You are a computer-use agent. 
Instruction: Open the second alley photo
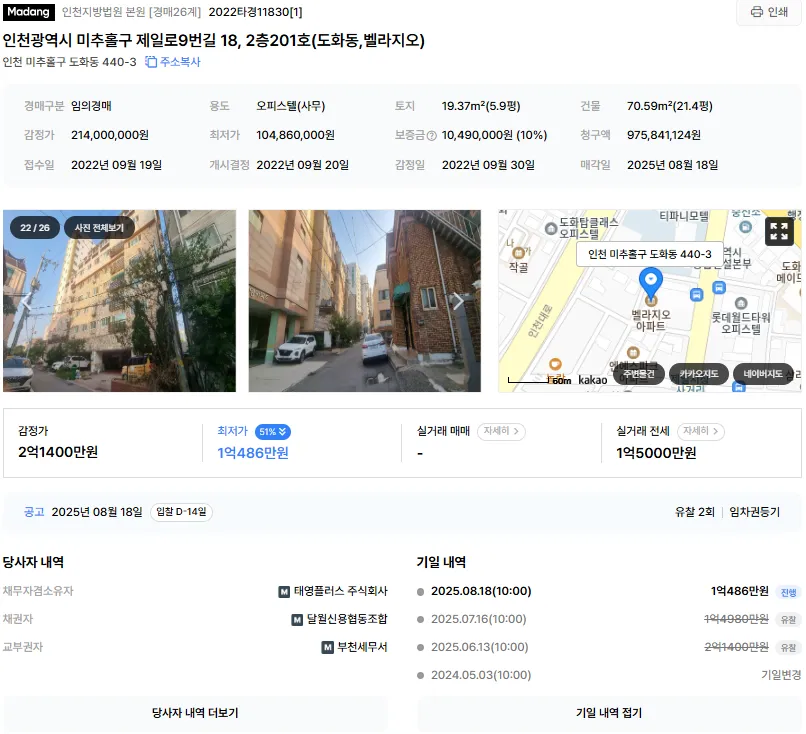(x=364, y=301)
